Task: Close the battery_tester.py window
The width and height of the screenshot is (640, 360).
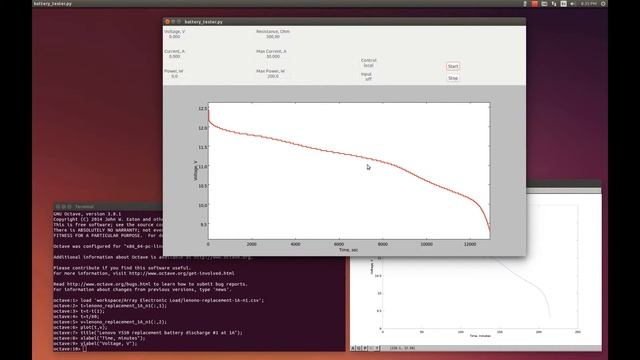Action: [167, 22]
